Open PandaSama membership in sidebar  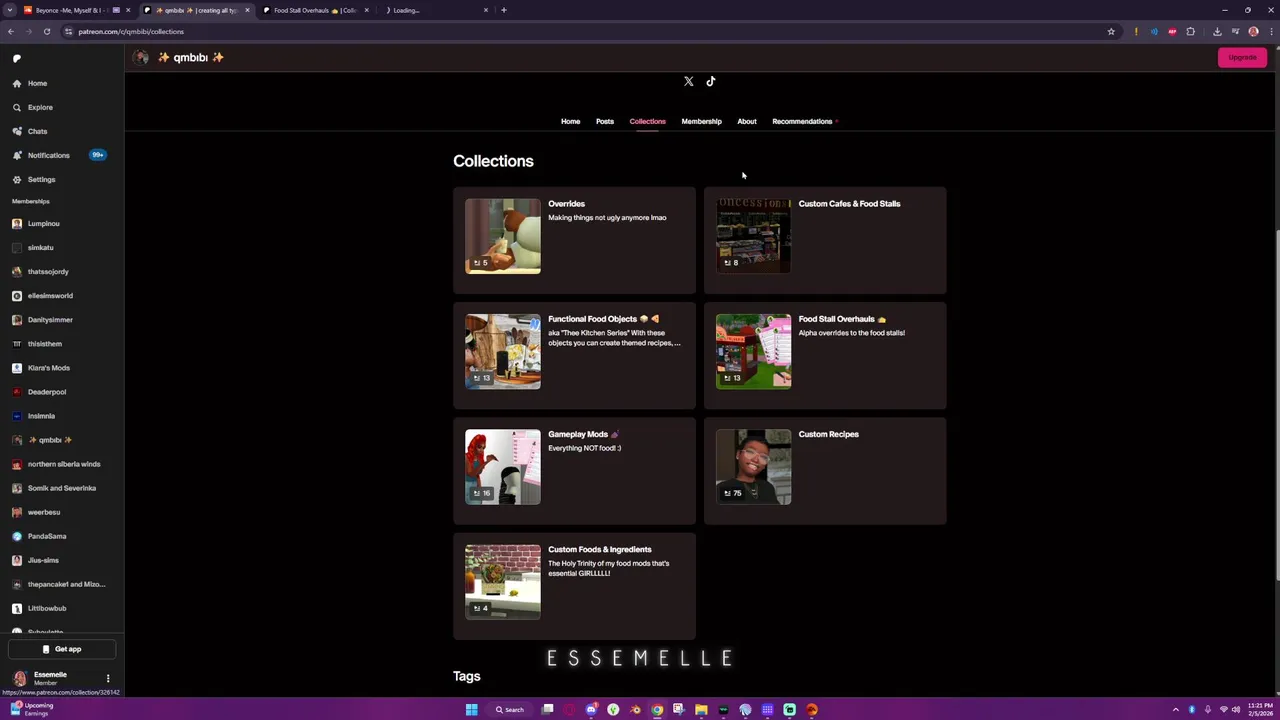coord(46,536)
